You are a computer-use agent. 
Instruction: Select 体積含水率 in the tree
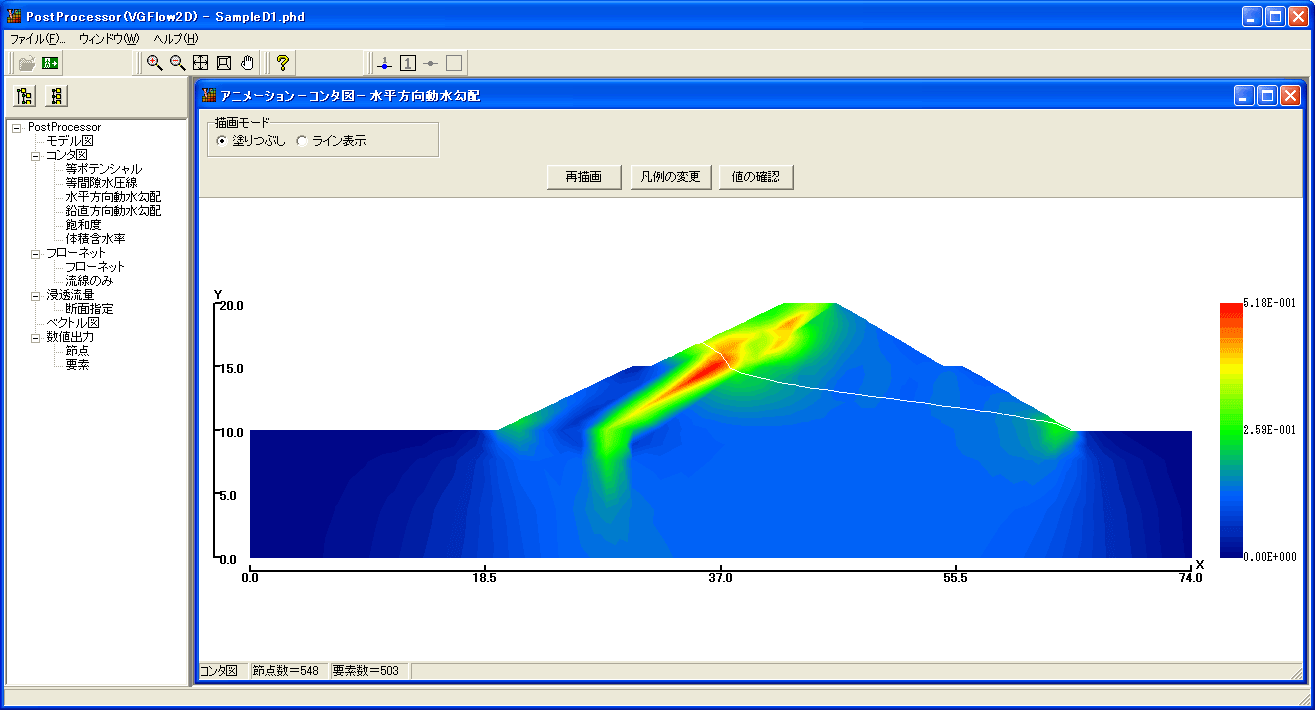point(95,239)
